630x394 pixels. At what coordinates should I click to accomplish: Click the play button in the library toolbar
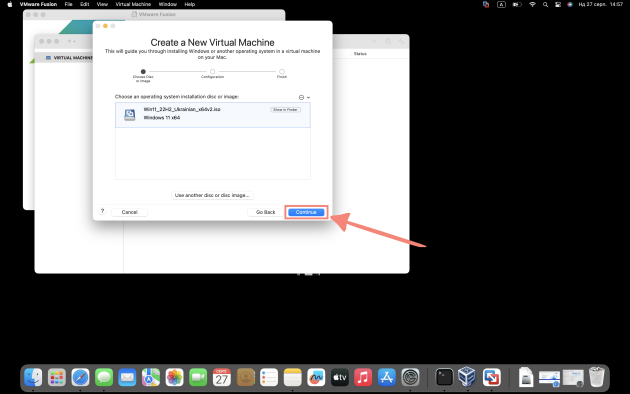tap(374, 41)
